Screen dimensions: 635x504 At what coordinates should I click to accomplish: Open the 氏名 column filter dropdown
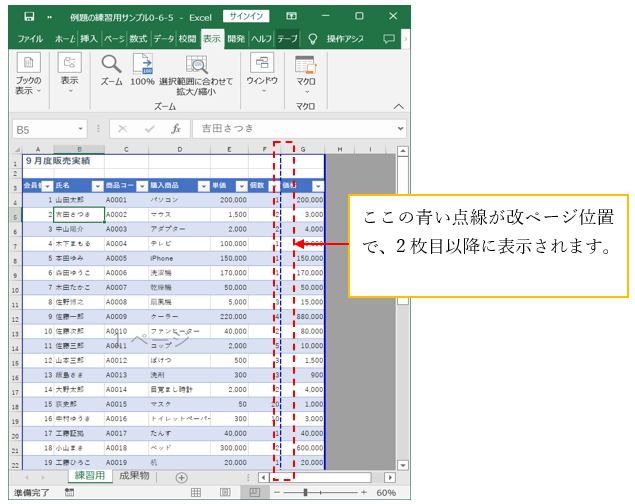(x=97, y=186)
